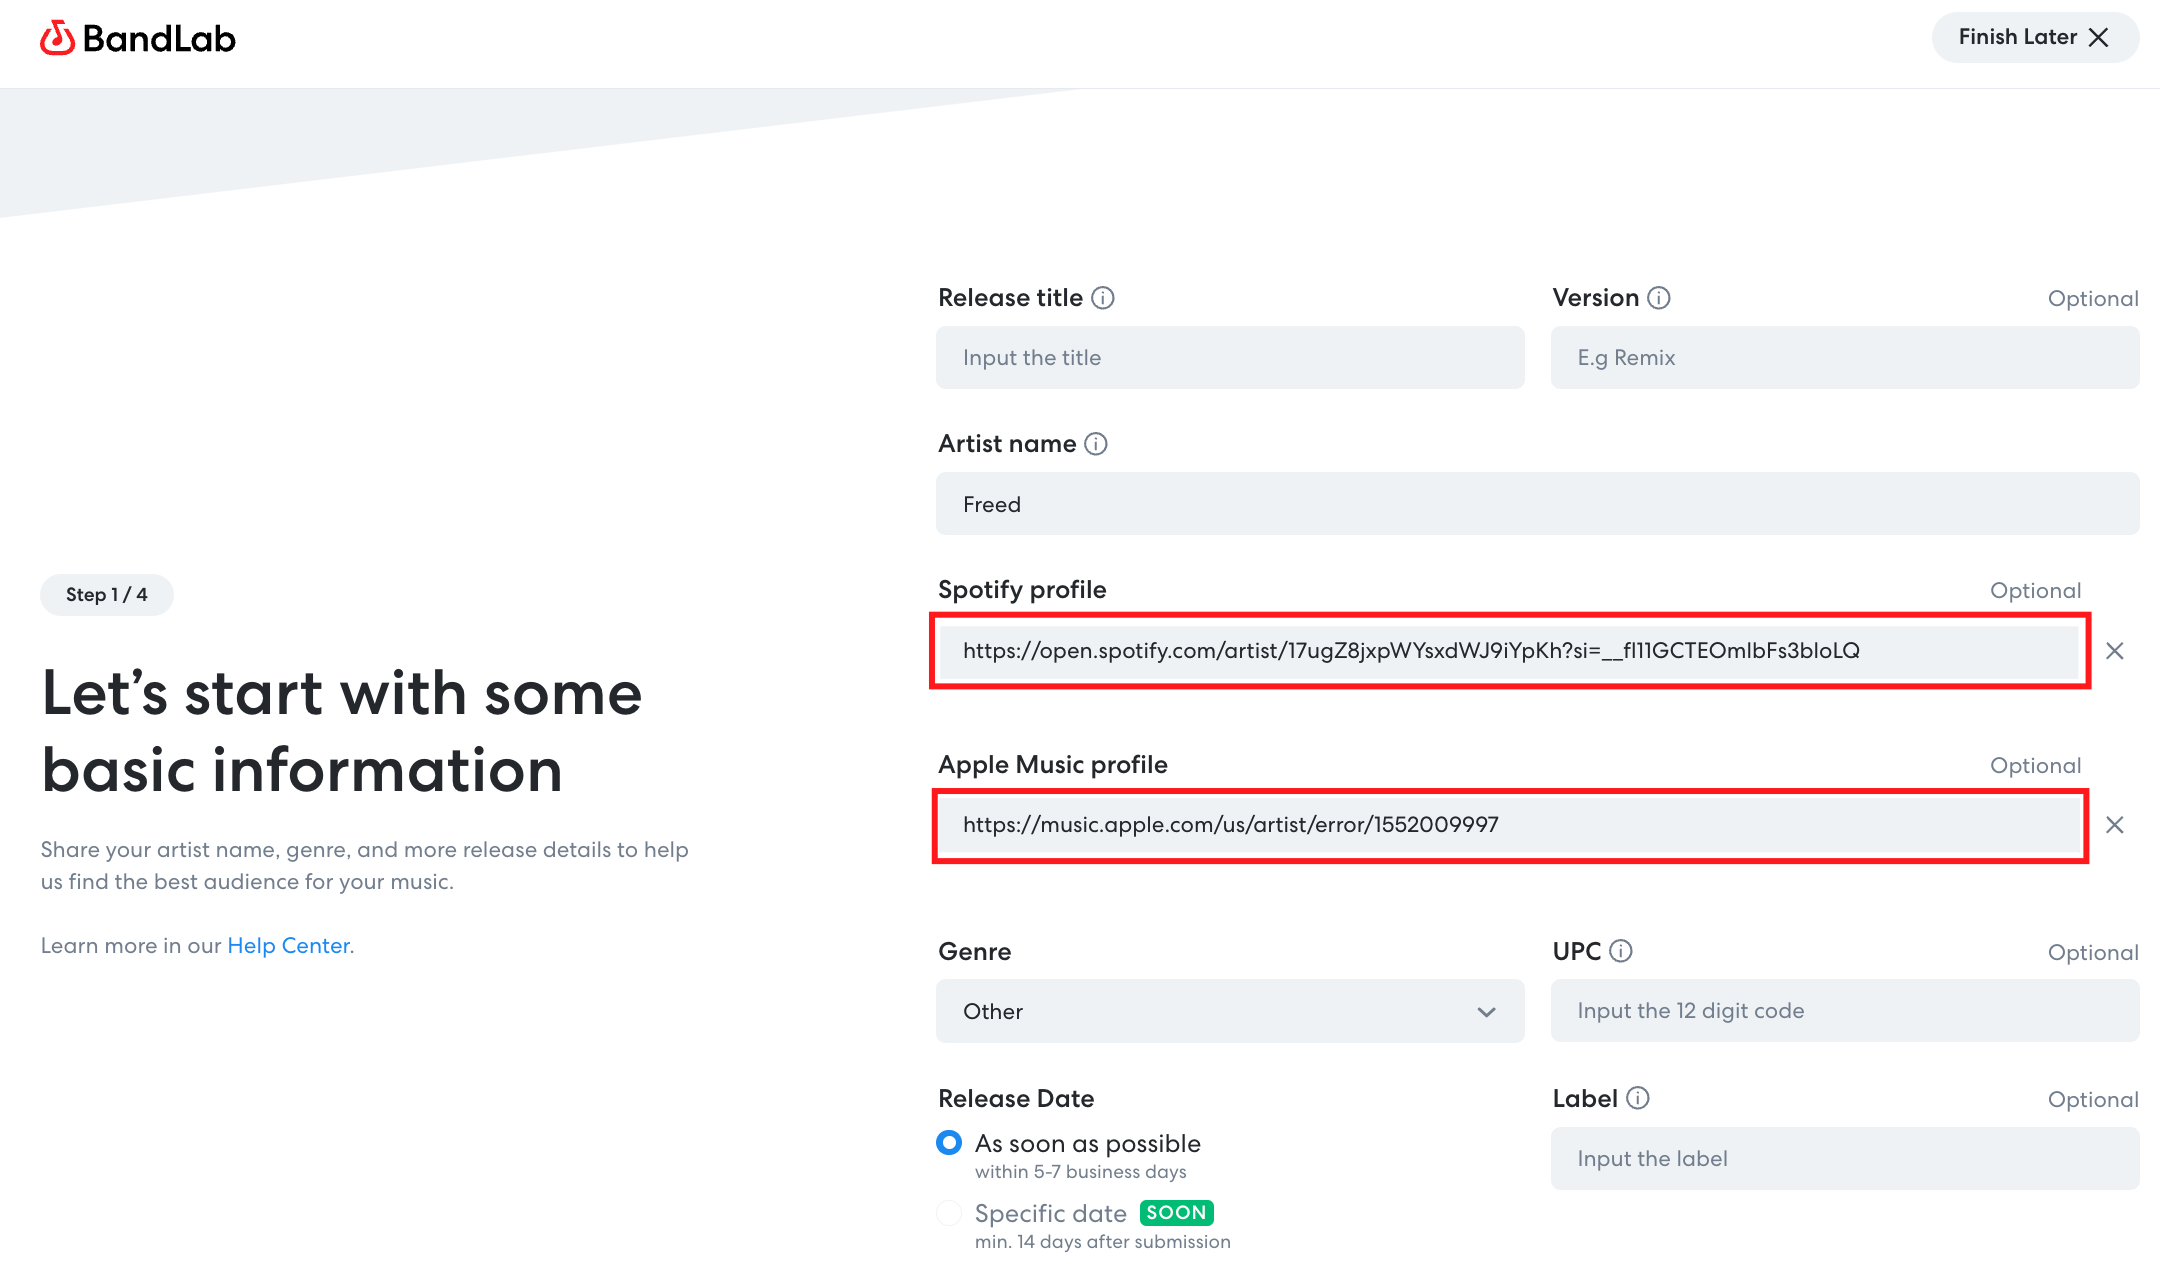Click the UPC 12 digit code field
The image size is (2160, 1286).
(1845, 1010)
